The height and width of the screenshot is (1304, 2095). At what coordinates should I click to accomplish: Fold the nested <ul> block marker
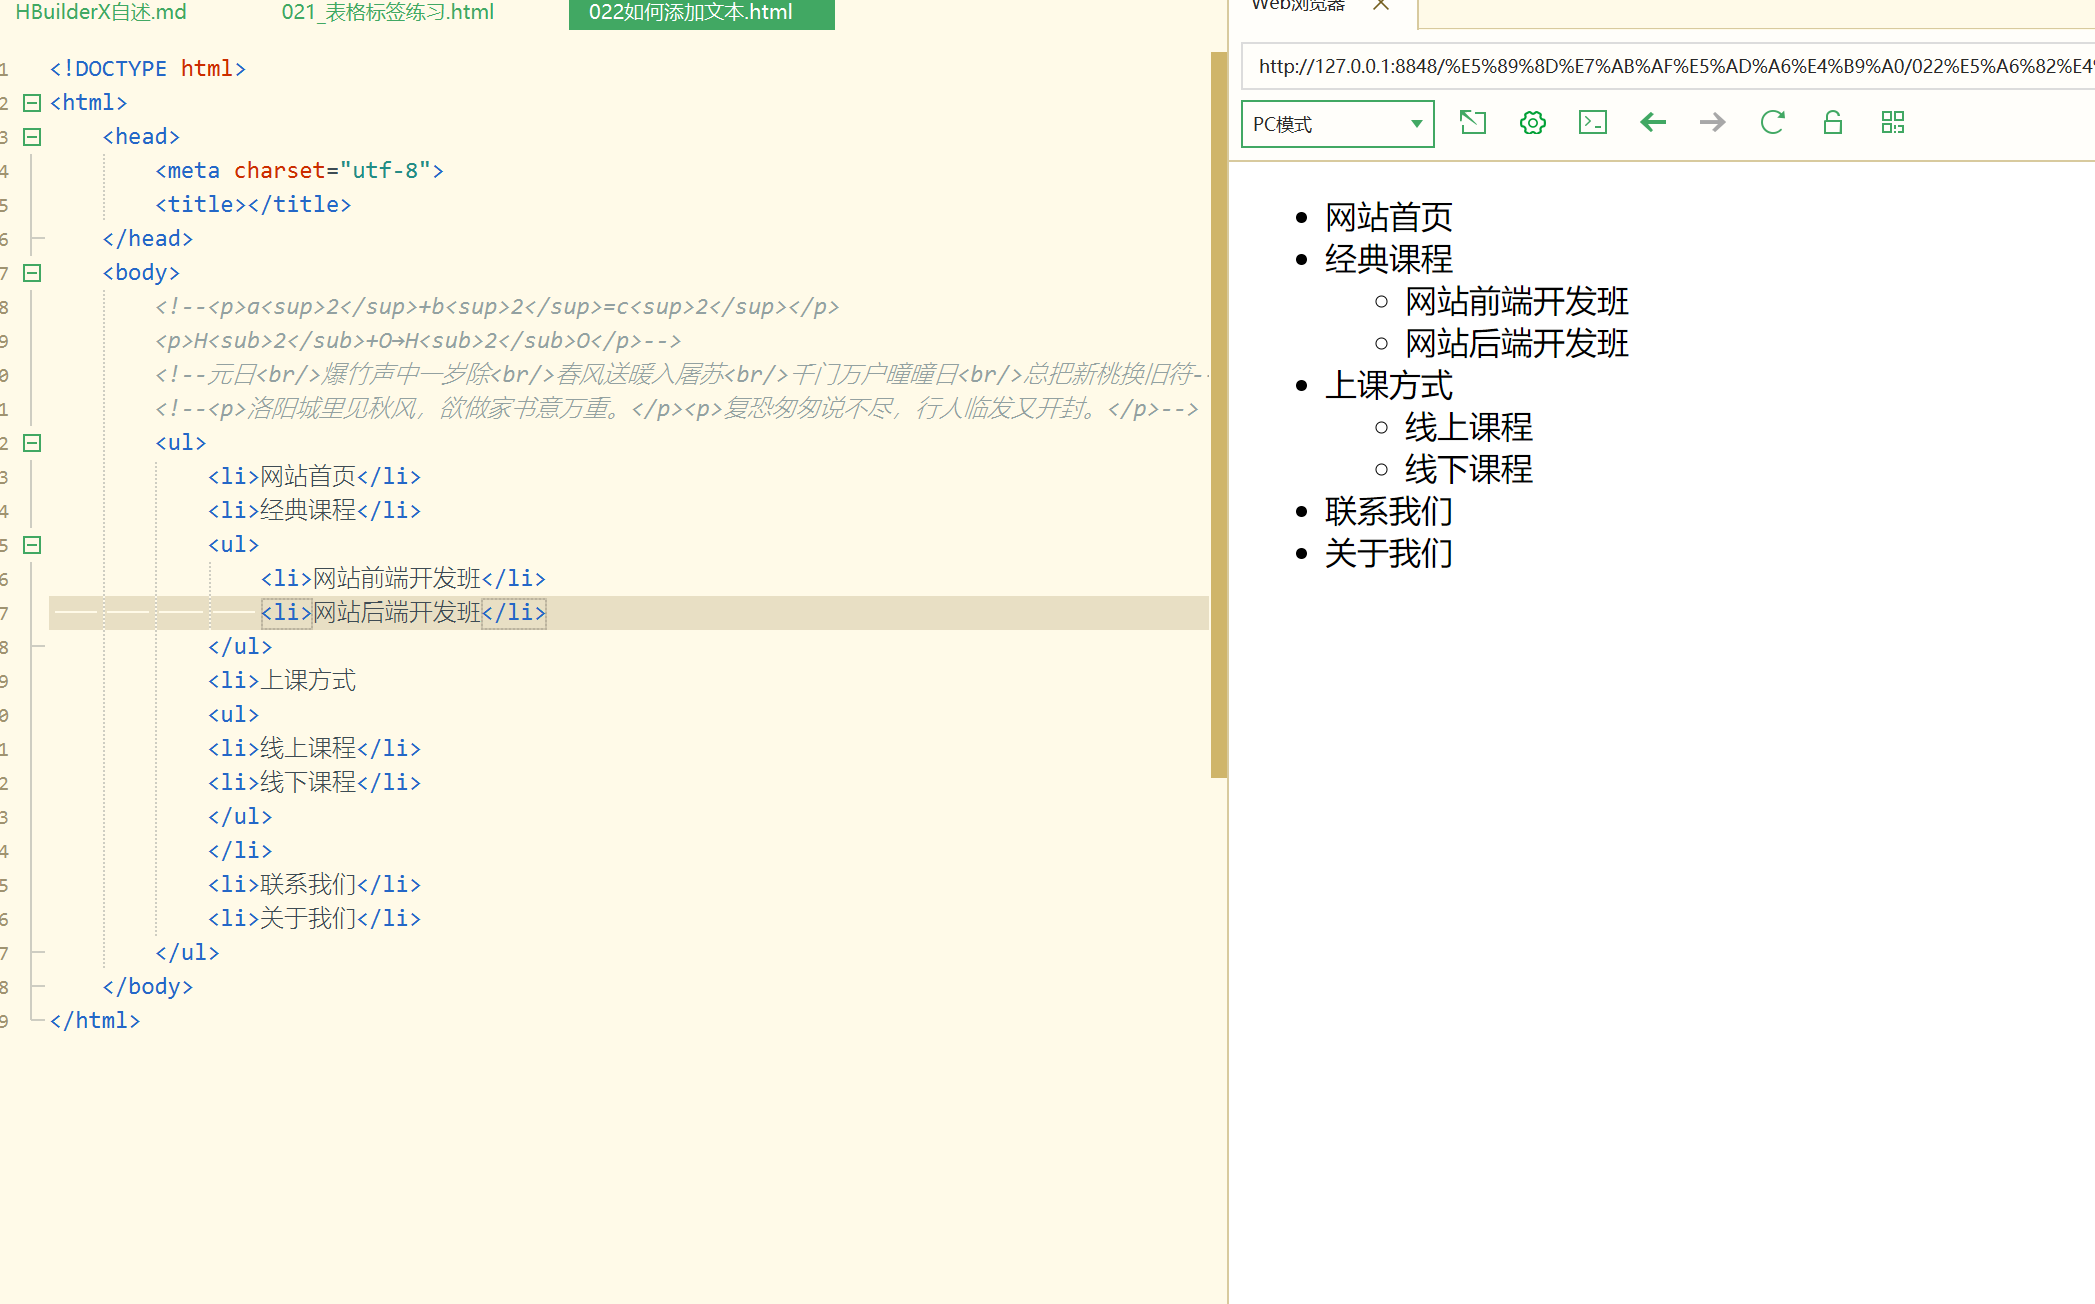[x=32, y=545]
